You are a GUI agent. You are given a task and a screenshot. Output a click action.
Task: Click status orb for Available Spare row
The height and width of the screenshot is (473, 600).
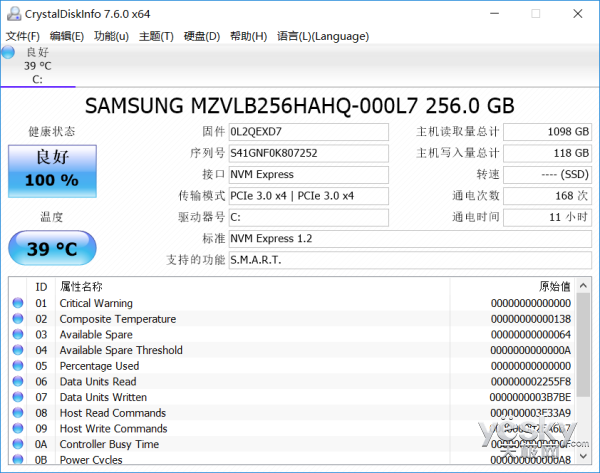click(18, 334)
